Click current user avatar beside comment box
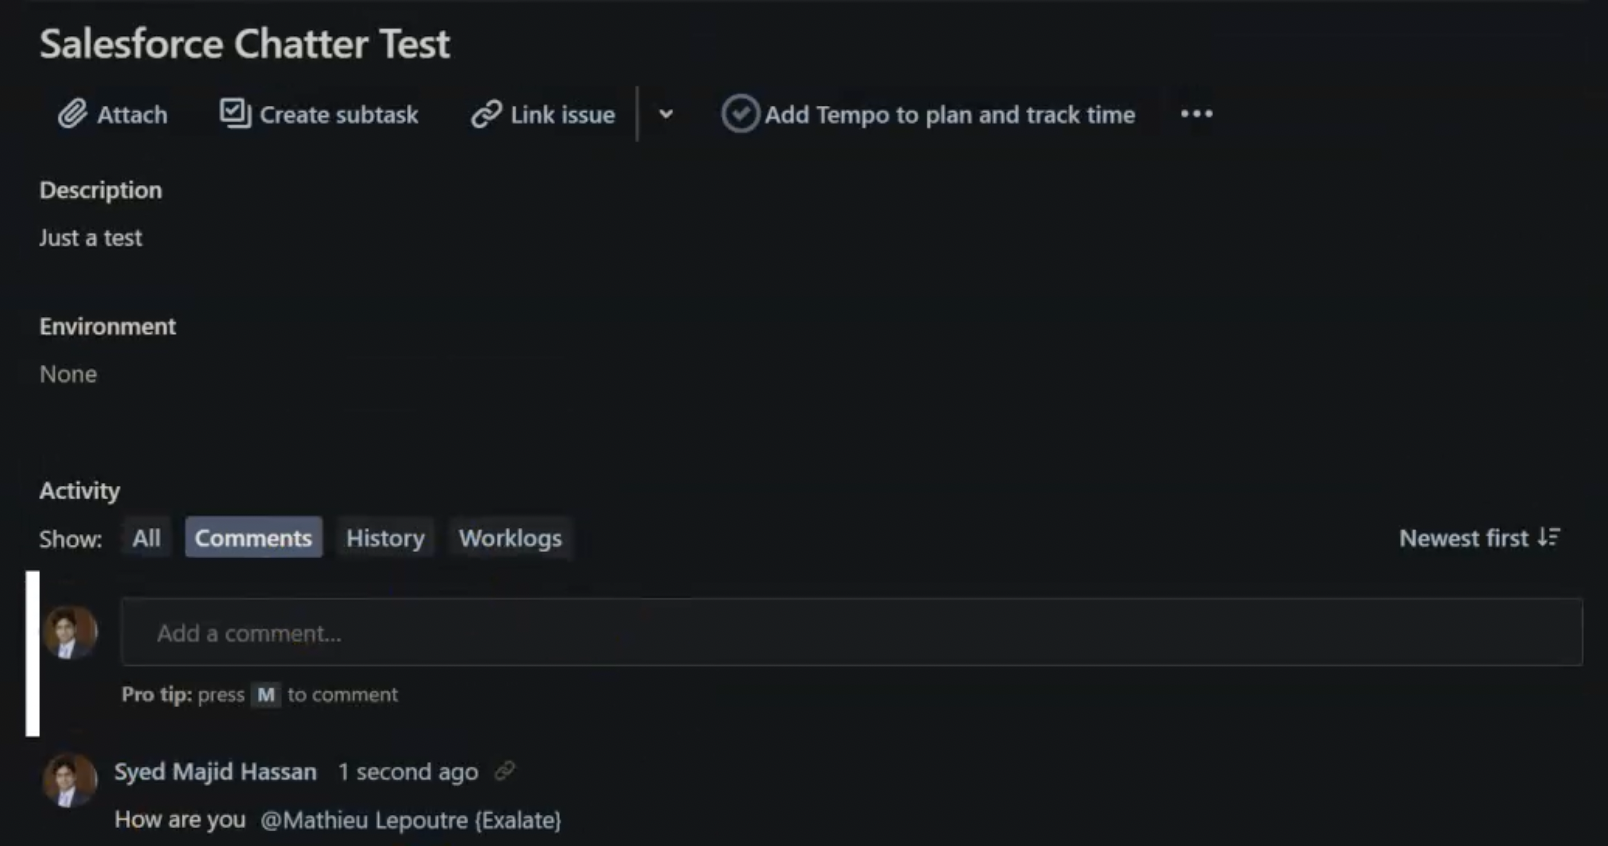This screenshot has width=1608, height=846. tap(69, 632)
